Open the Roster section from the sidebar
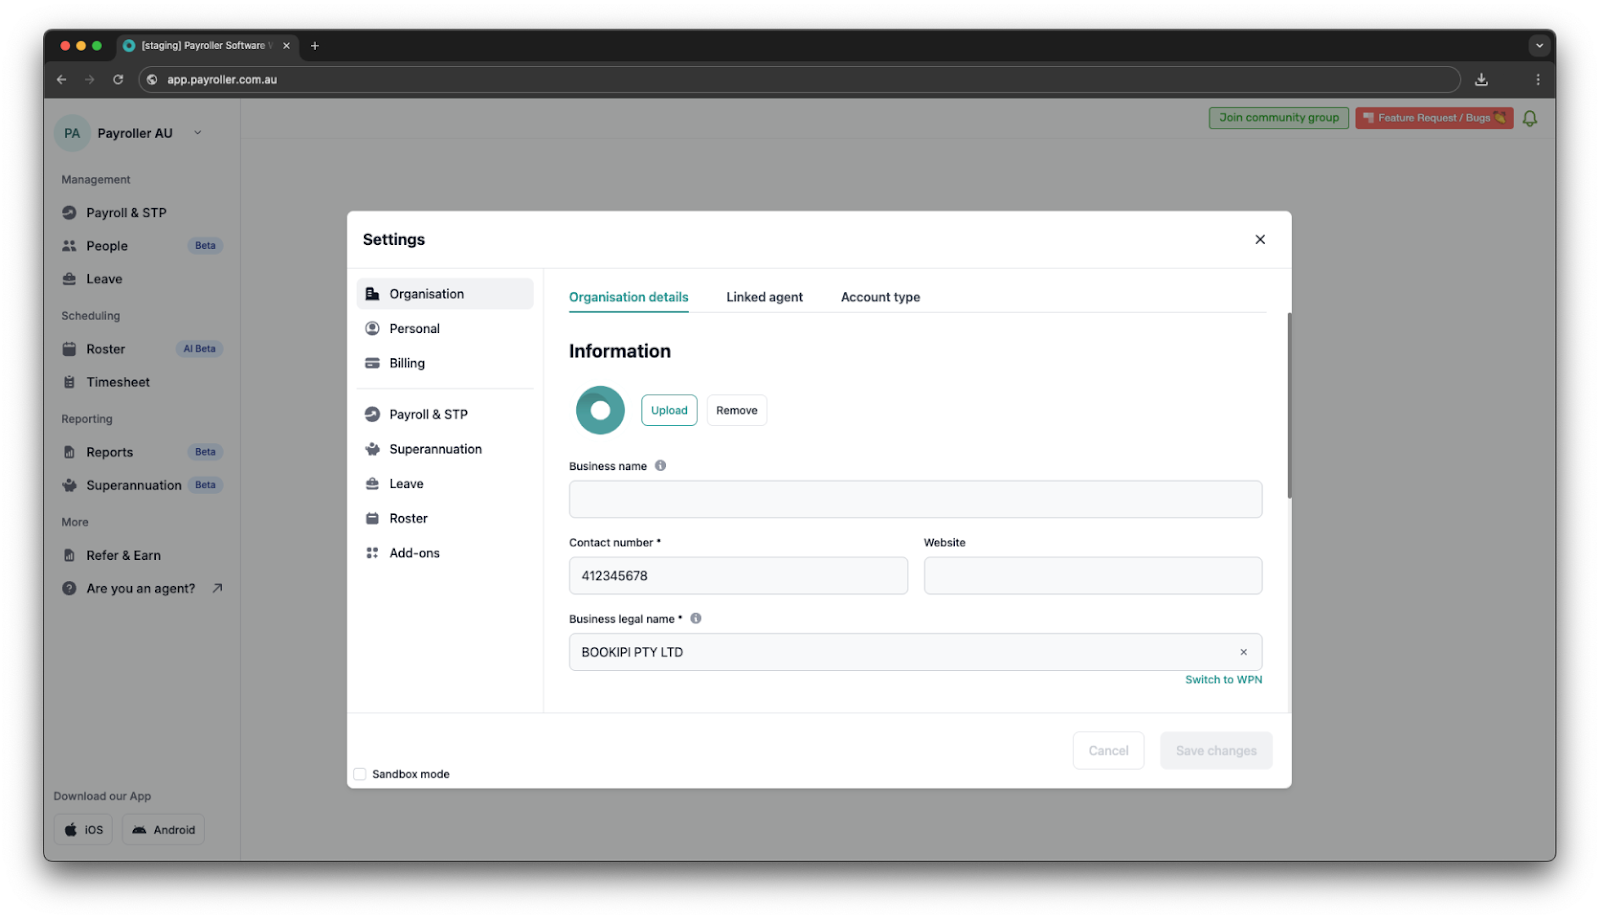This screenshot has height=919, width=1600. 105,348
